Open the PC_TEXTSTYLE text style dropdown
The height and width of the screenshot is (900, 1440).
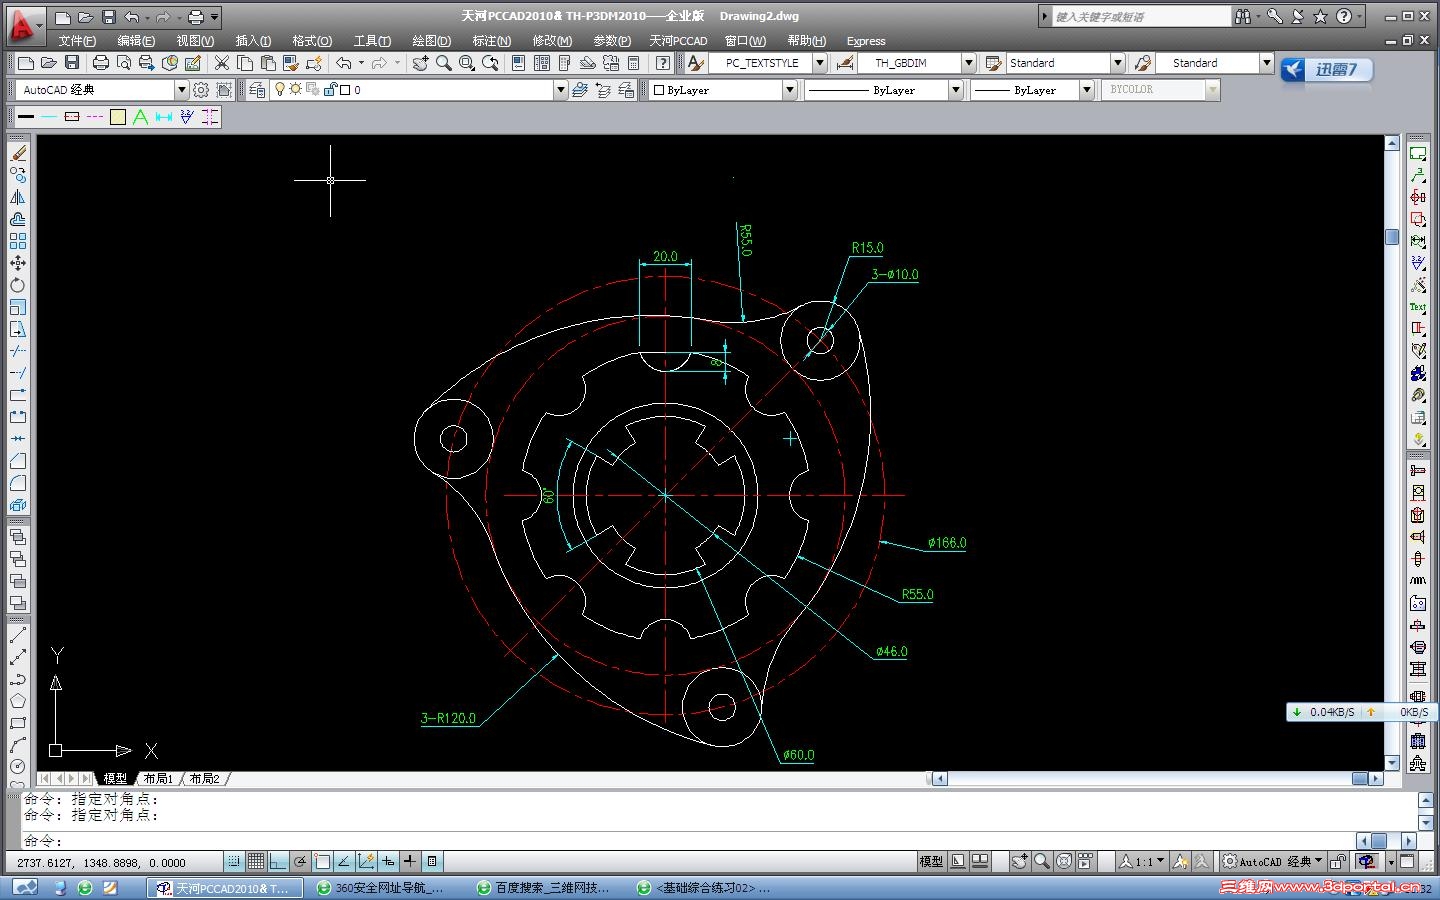769,63
